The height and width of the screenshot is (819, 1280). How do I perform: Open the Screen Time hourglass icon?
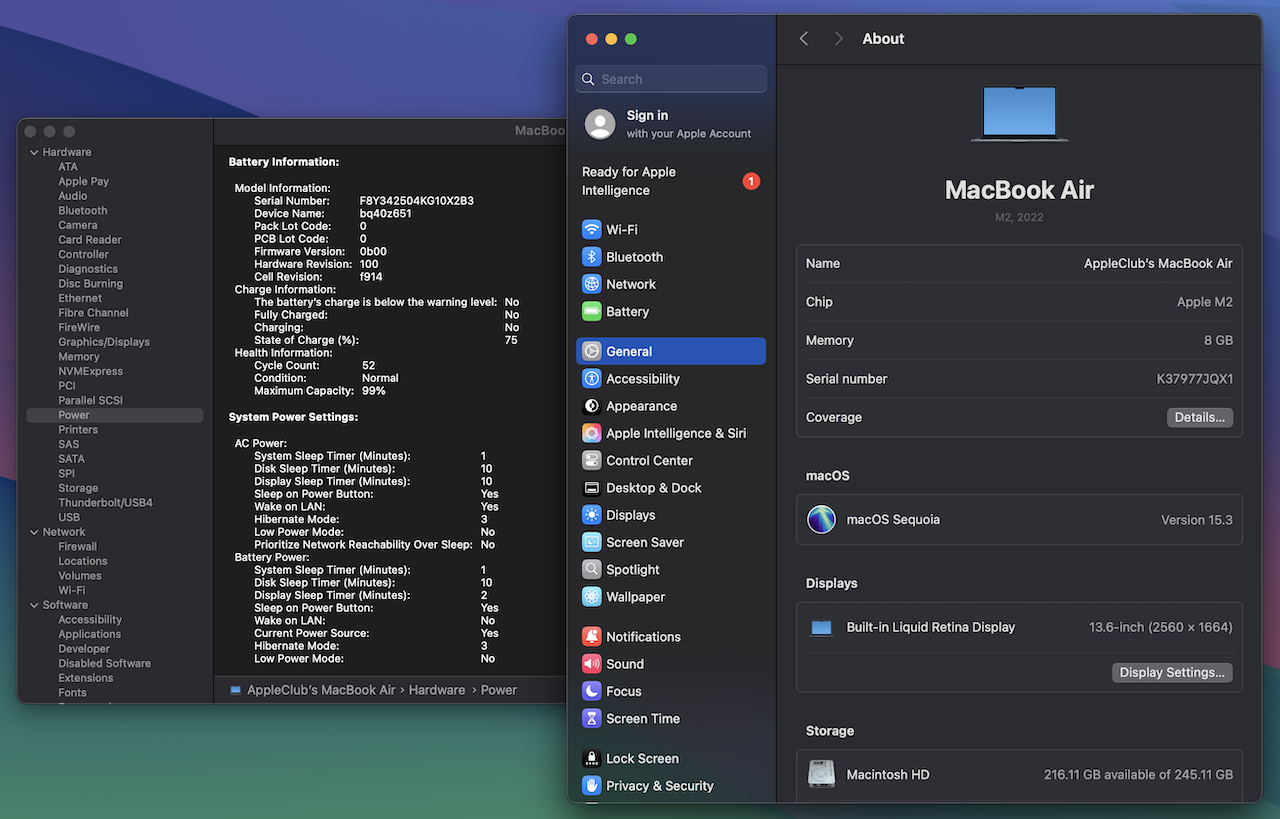tap(592, 719)
